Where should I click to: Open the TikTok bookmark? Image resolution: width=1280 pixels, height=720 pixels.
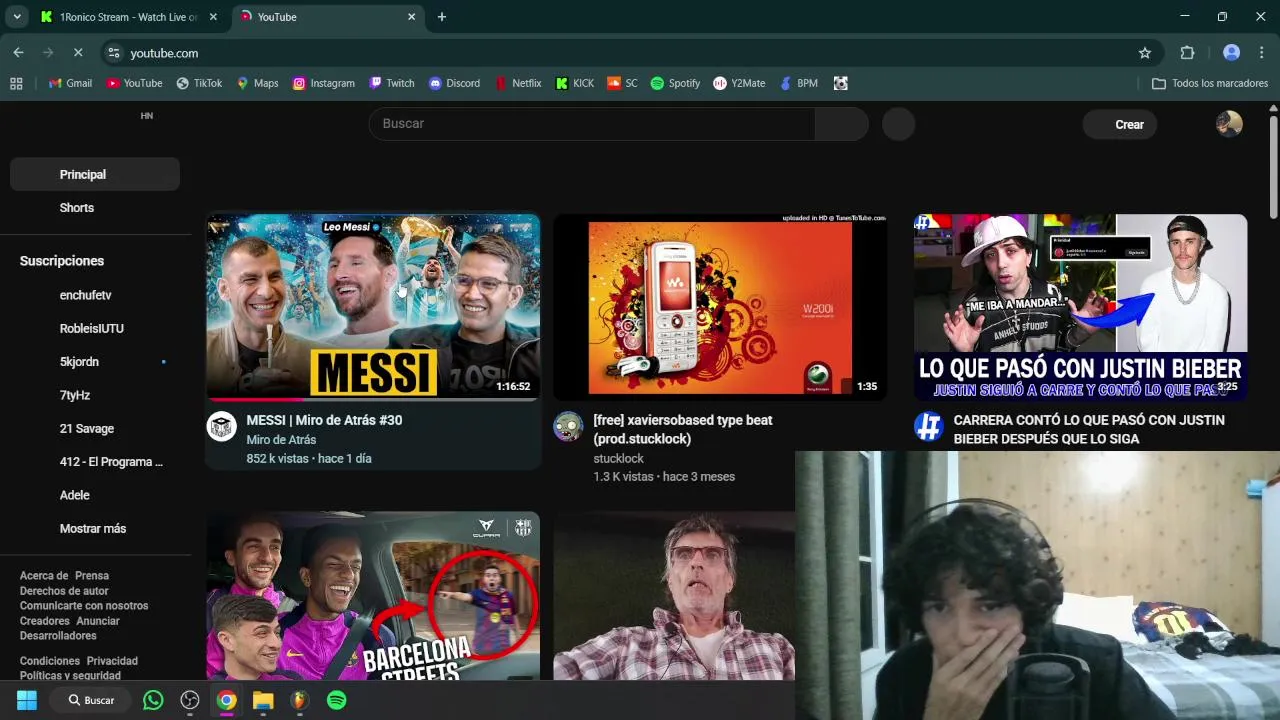(199, 83)
